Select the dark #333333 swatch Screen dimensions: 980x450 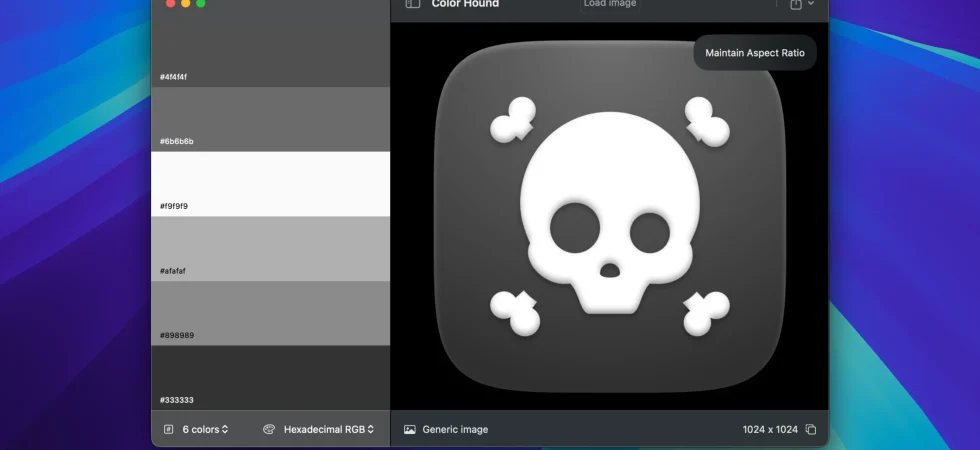pyautogui.click(x=271, y=378)
